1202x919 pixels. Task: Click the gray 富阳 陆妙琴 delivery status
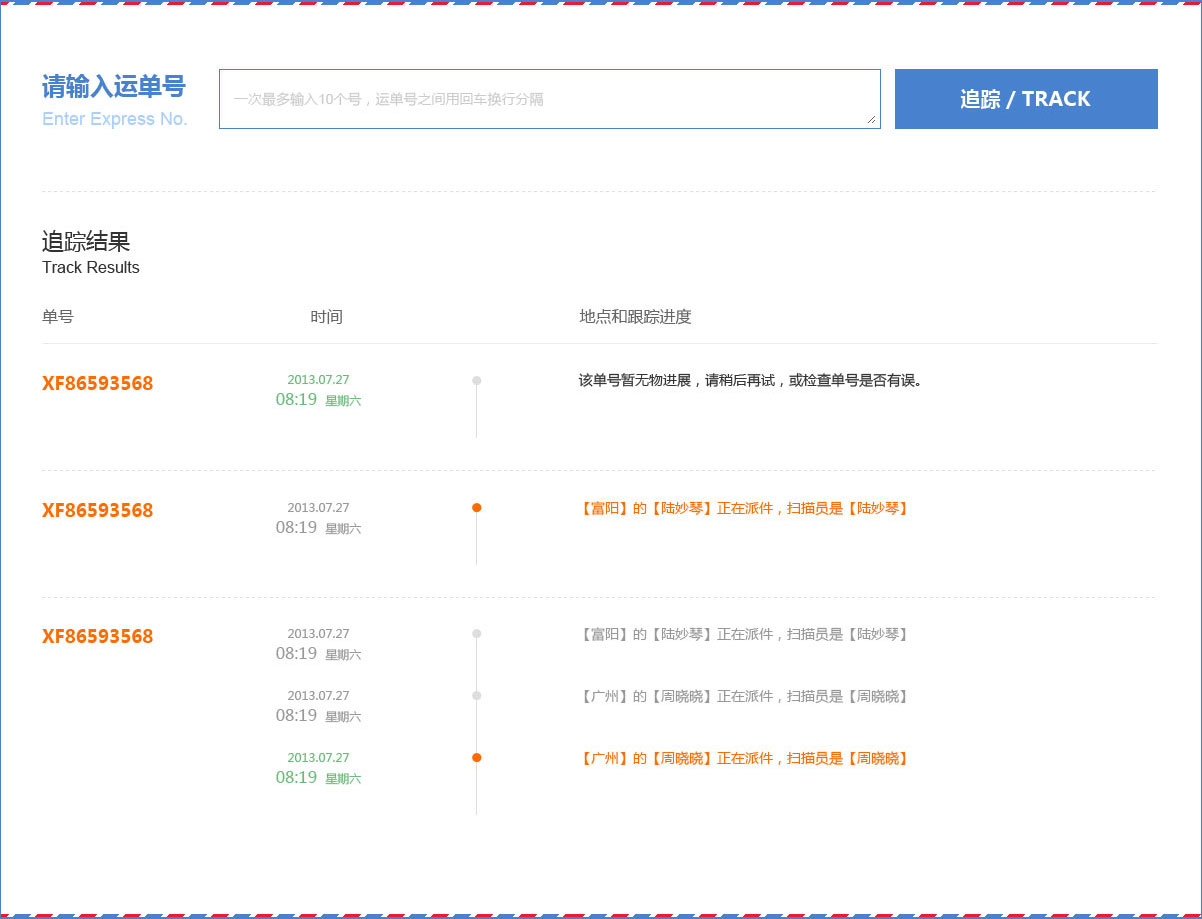click(x=744, y=634)
